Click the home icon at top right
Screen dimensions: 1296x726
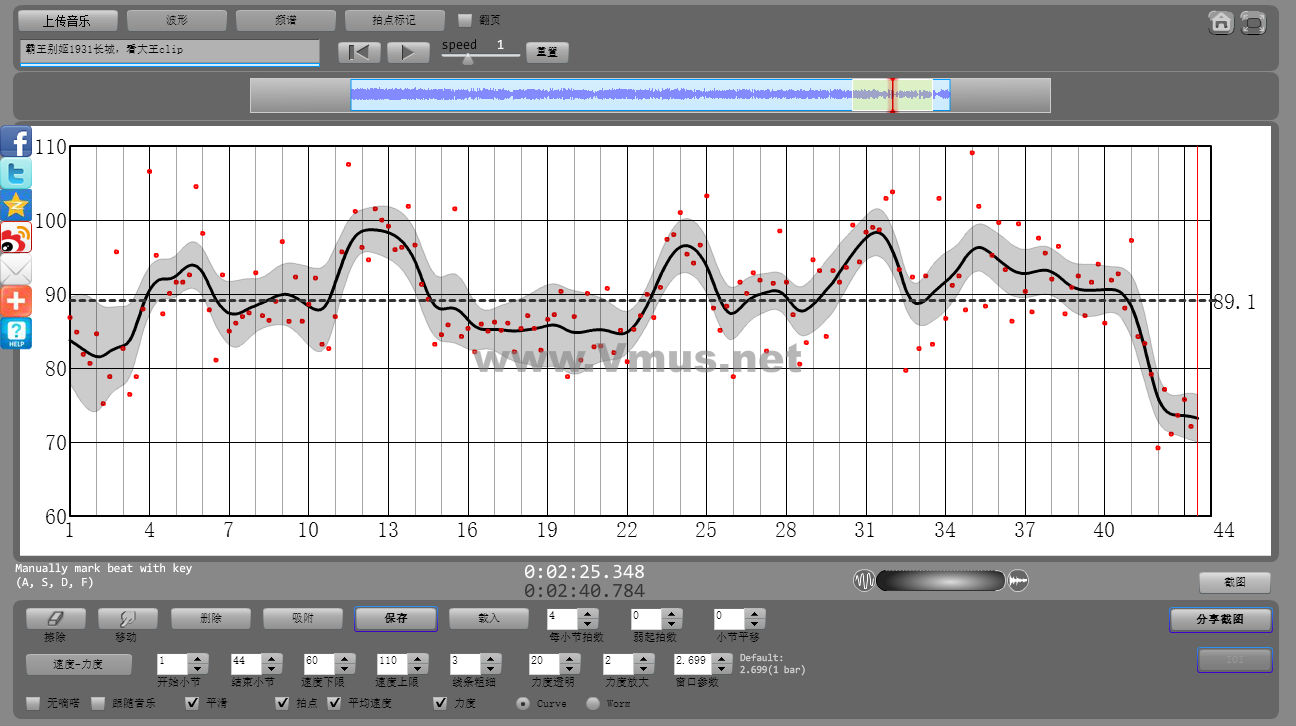(x=1220, y=23)
